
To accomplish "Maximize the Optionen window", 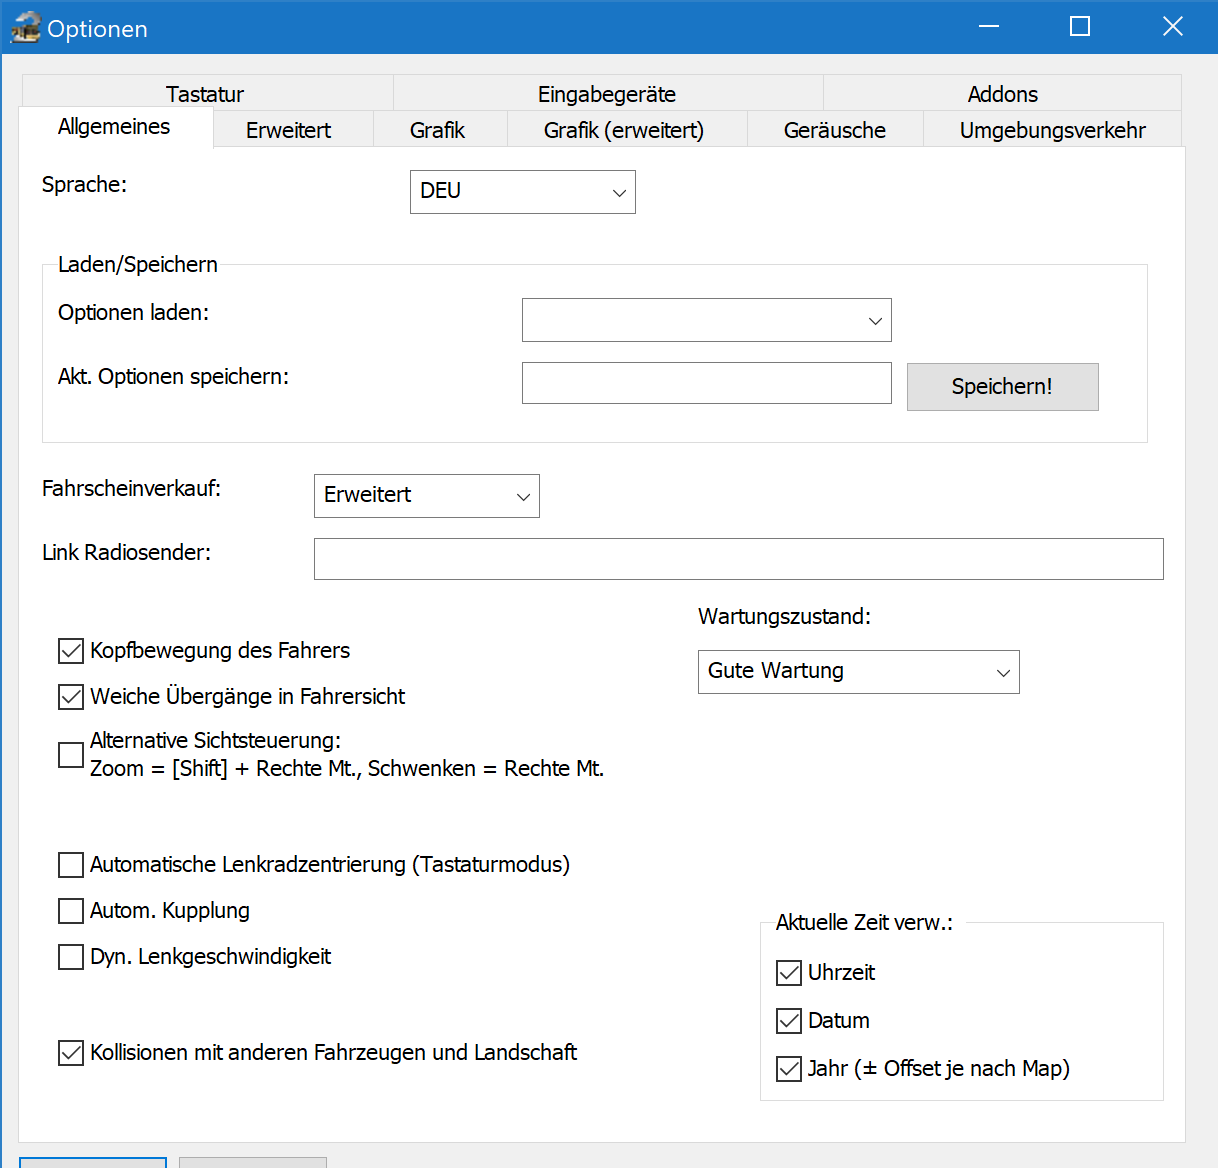I will [1080, 27].
